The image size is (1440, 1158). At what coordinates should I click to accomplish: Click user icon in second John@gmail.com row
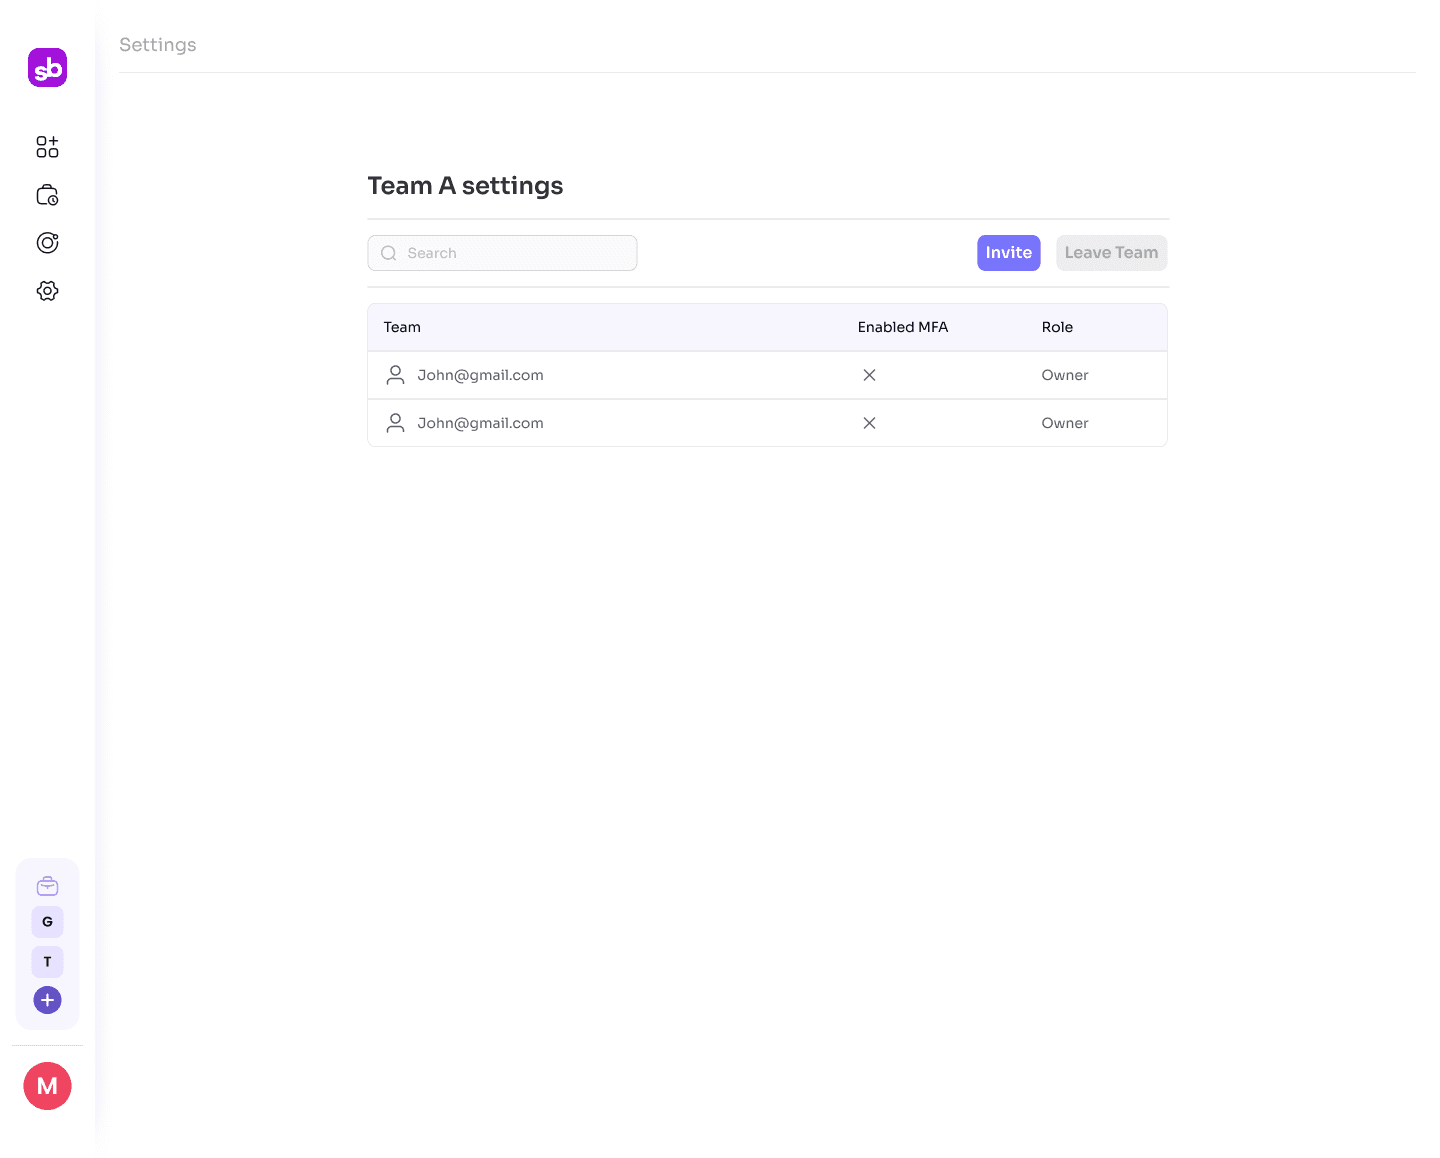point(396,423)
